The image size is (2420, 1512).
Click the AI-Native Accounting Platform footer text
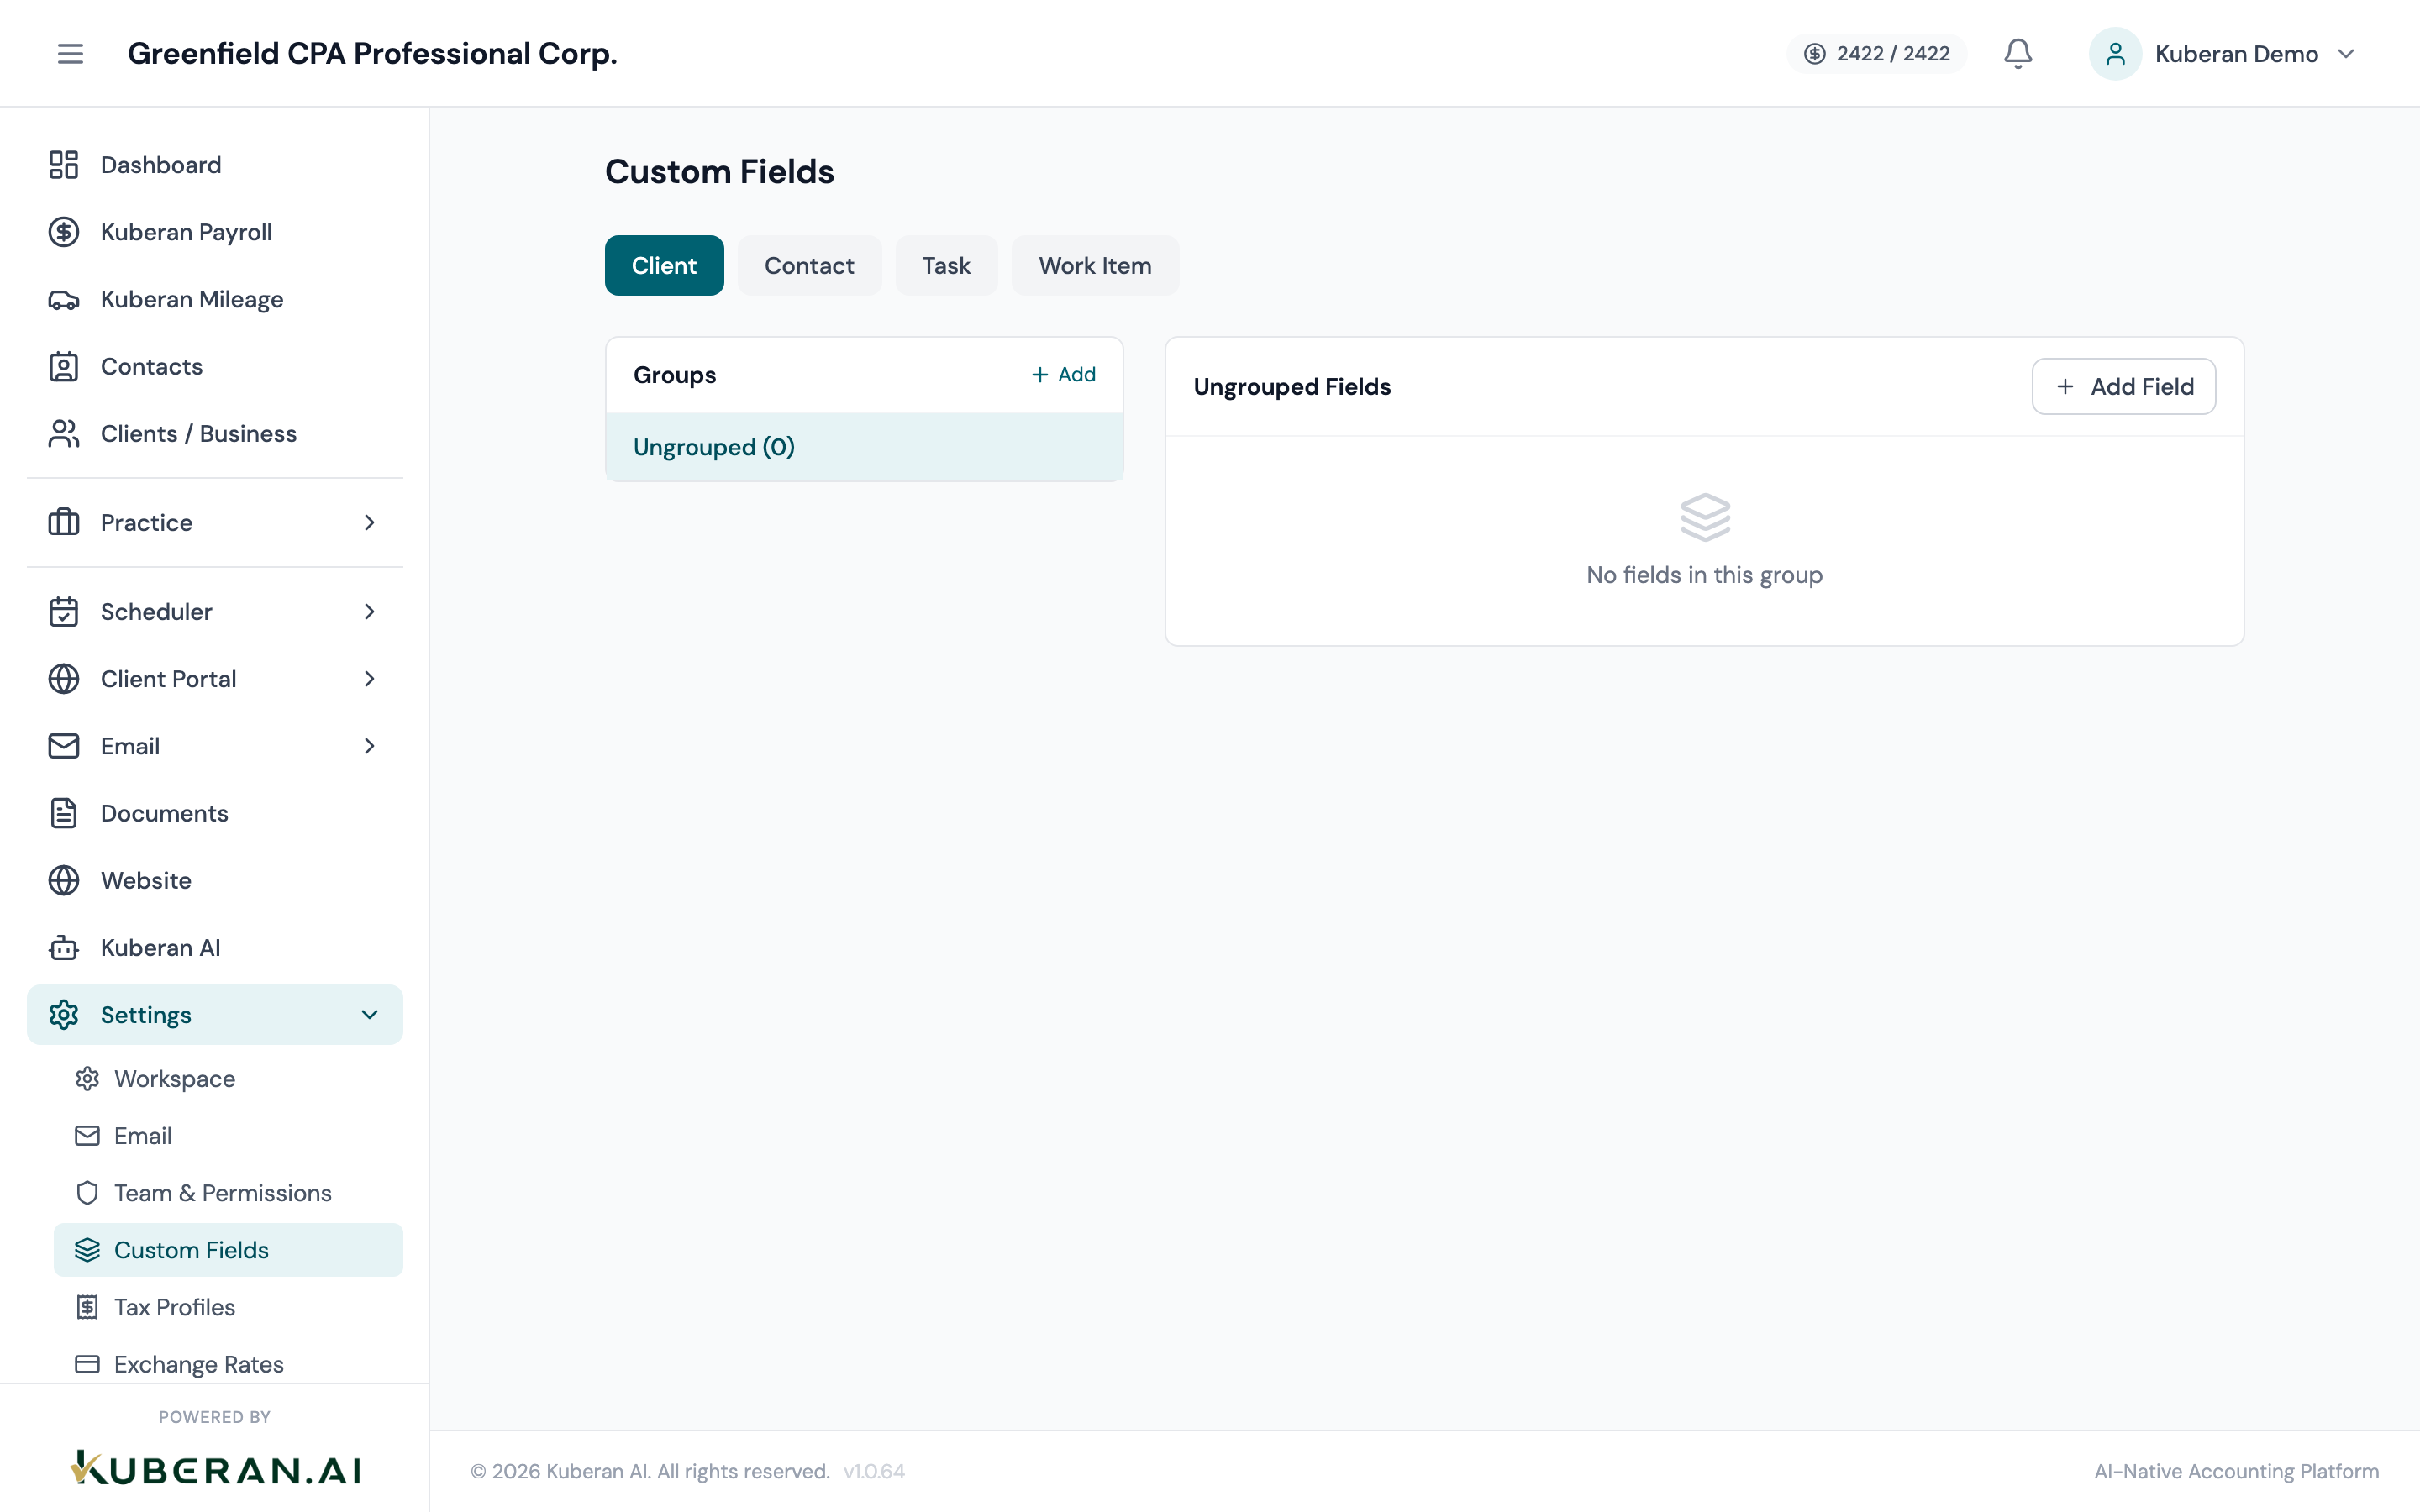click(2237, 1471)
